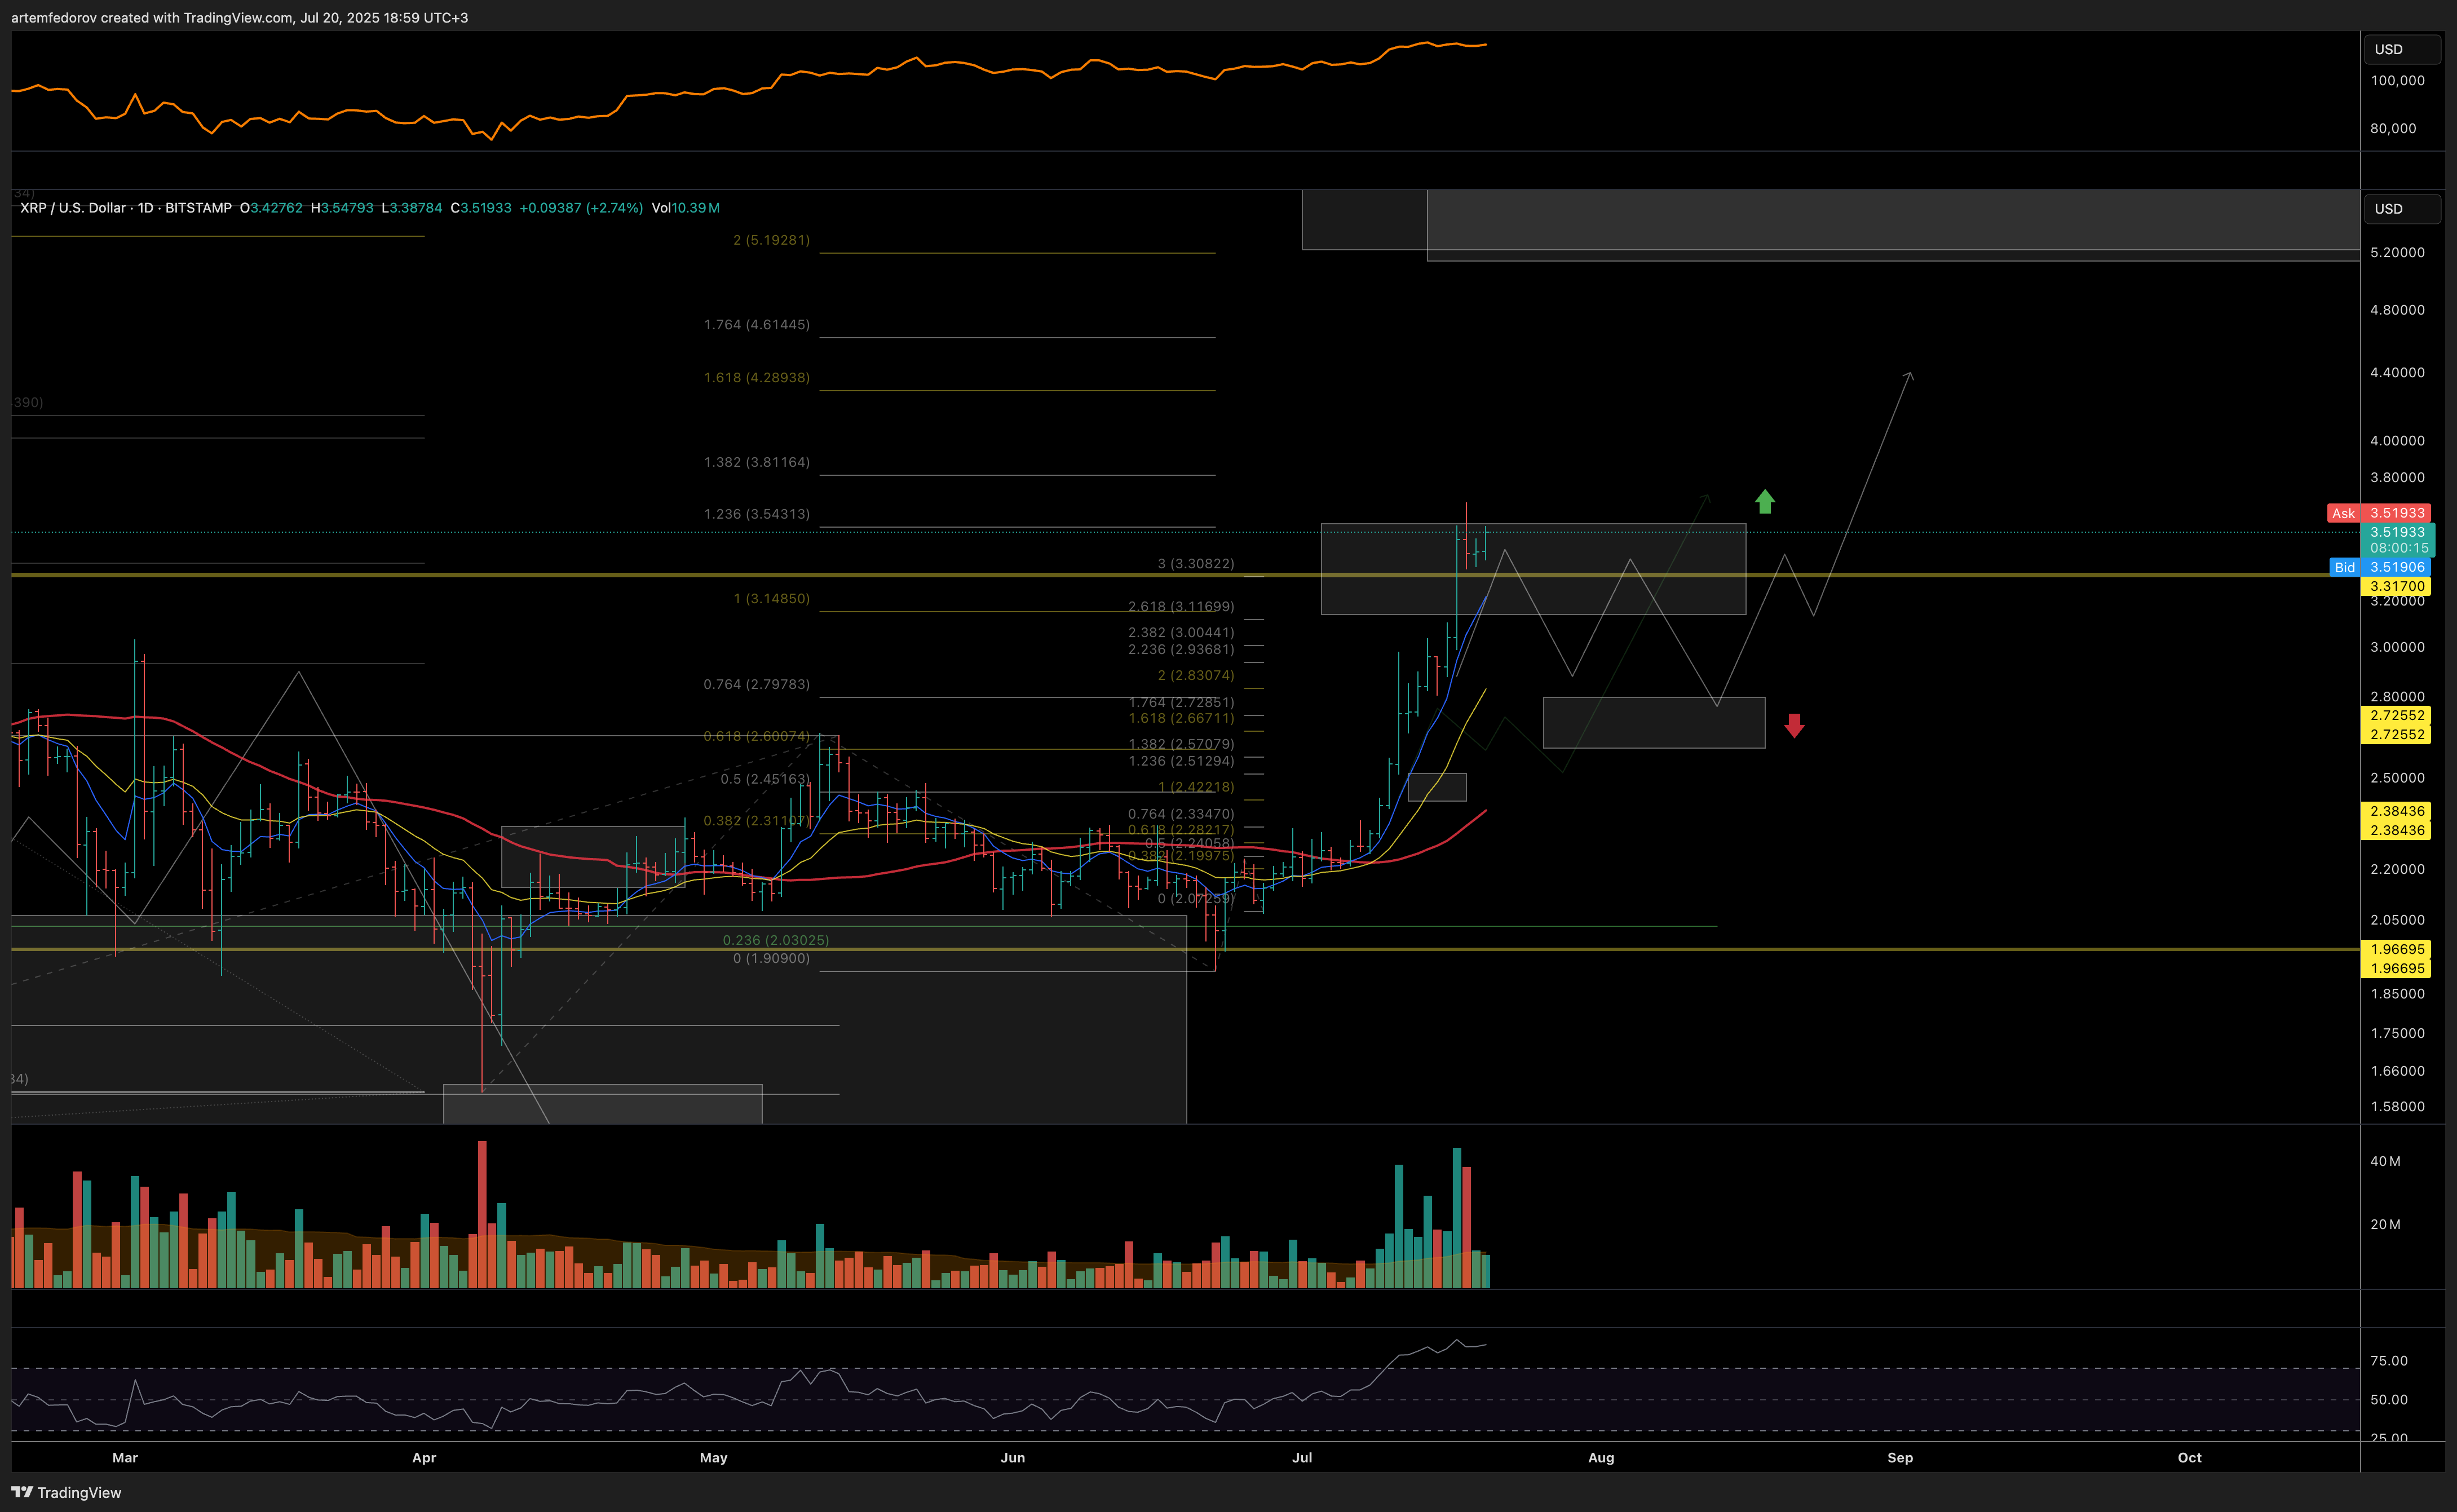Click the Fibonacci label 2 (2.83074)
Image resolution: width=2457 pixels, height=1512 pixels.
[1196, 676]
